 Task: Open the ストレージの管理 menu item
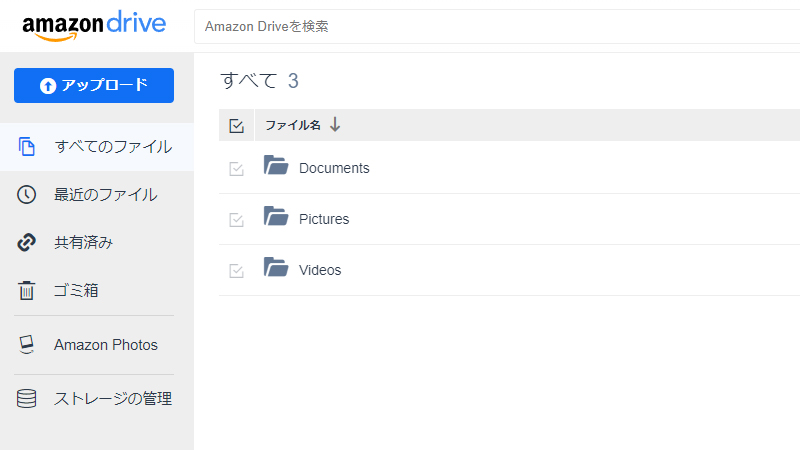point(112,399)
